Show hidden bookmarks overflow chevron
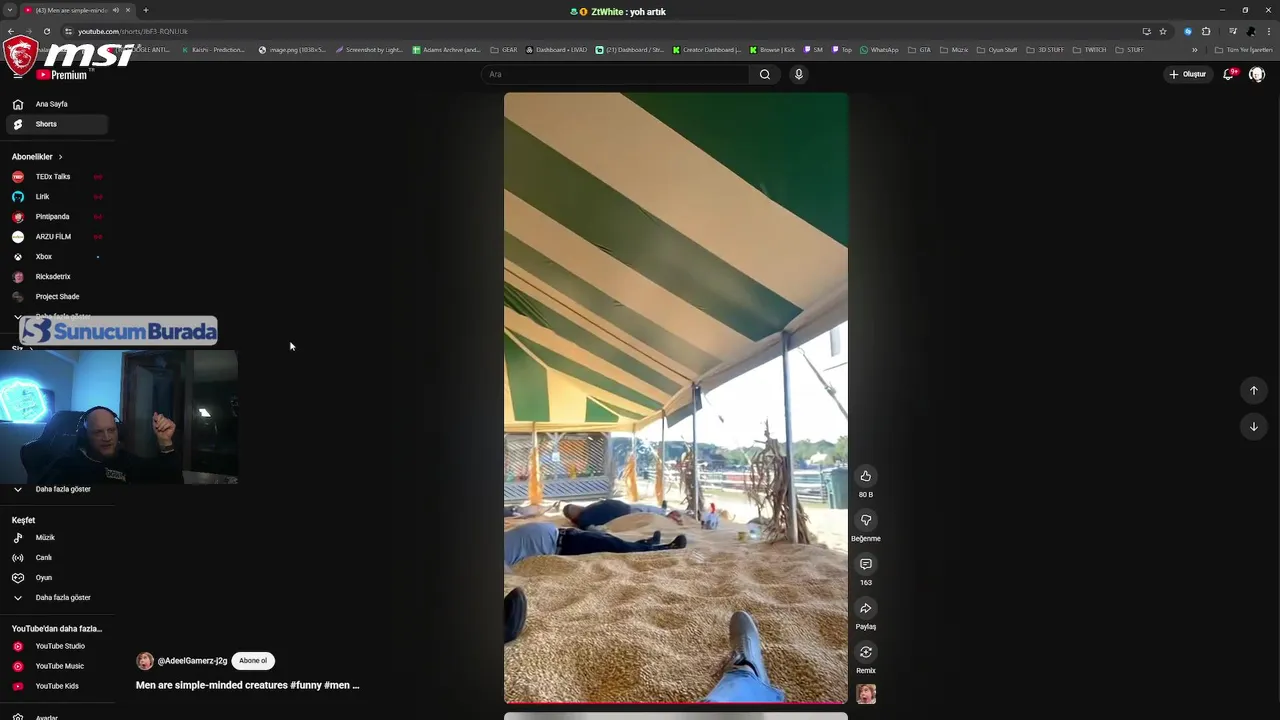The width and height of the screenshot is (1280, 720). coord(1194,49)
